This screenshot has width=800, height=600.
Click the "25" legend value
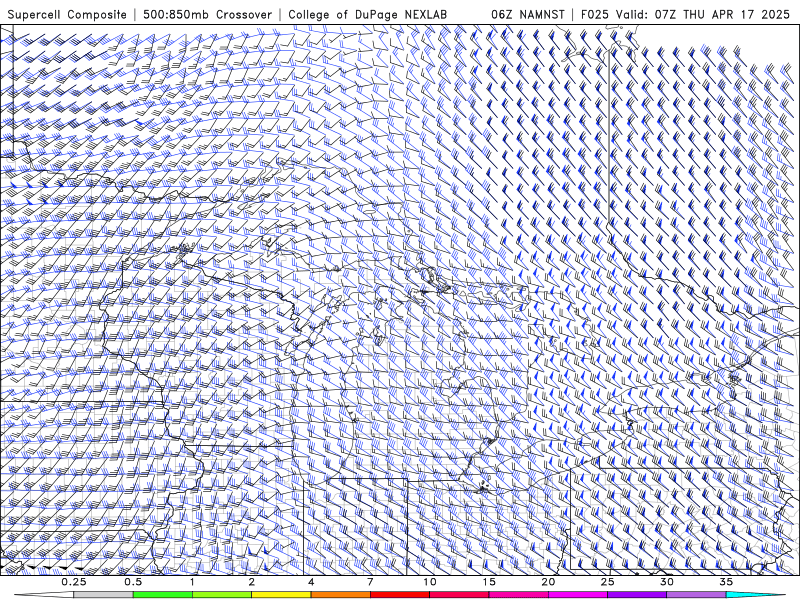click(x=607, y=582)
